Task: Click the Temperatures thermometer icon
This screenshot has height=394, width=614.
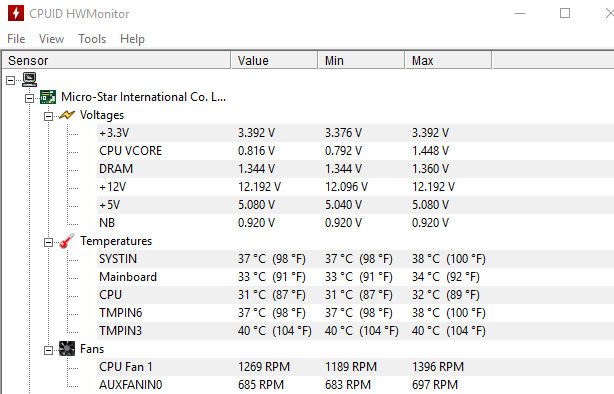Action: [x=67, y=241]
